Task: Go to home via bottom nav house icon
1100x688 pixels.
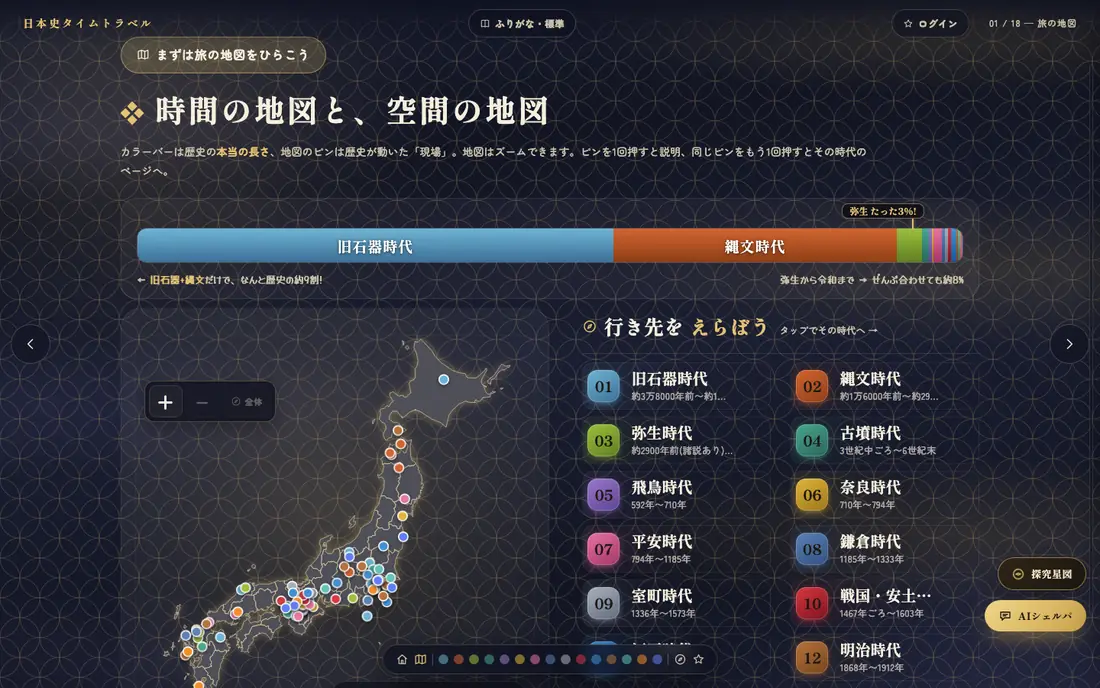Action: tap(402, 659)
